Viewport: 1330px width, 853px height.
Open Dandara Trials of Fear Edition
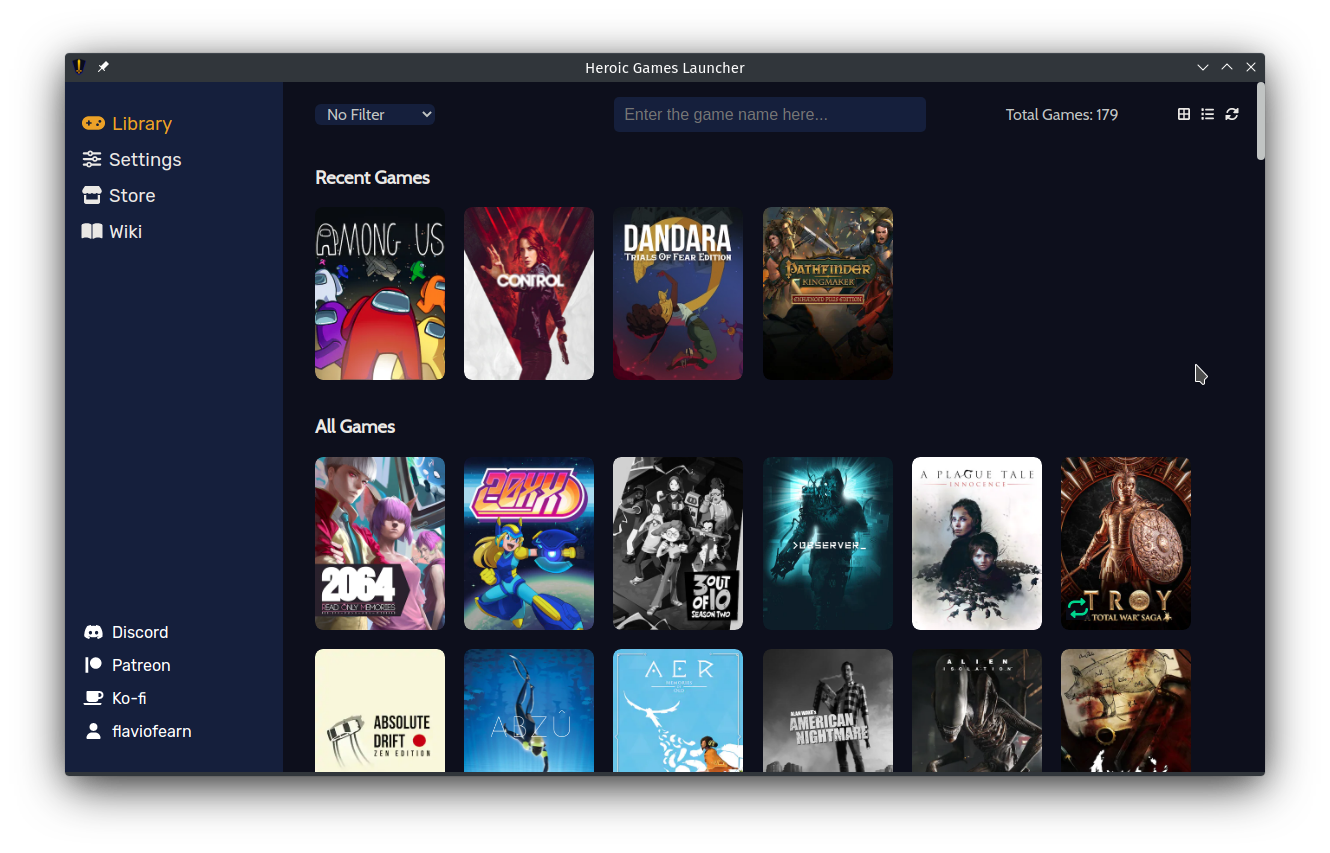[x=678, y=293]
